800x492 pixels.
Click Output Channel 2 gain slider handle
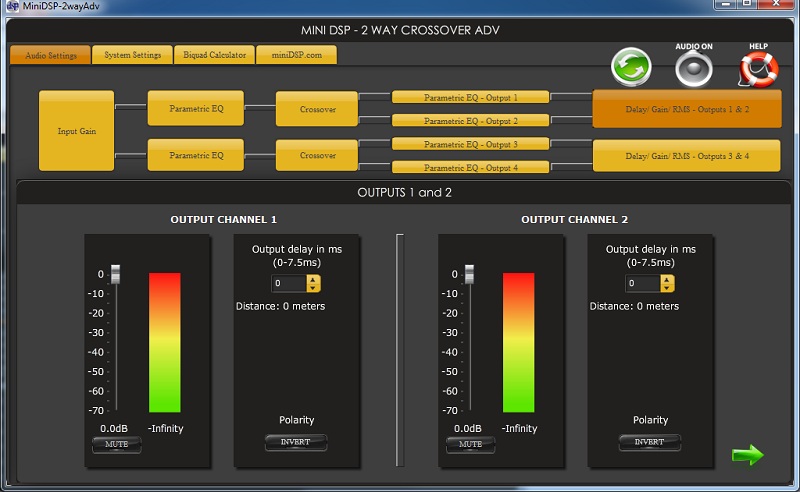469,274
